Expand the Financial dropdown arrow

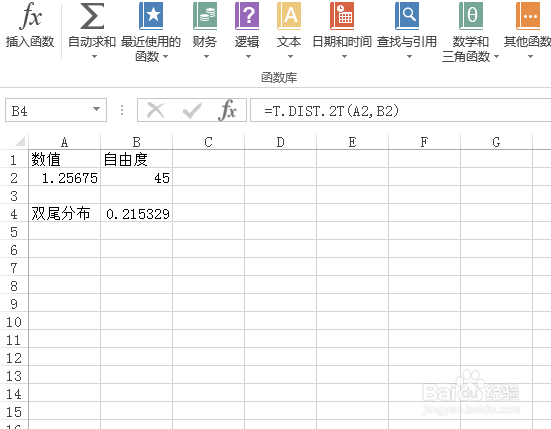(206, 56)
